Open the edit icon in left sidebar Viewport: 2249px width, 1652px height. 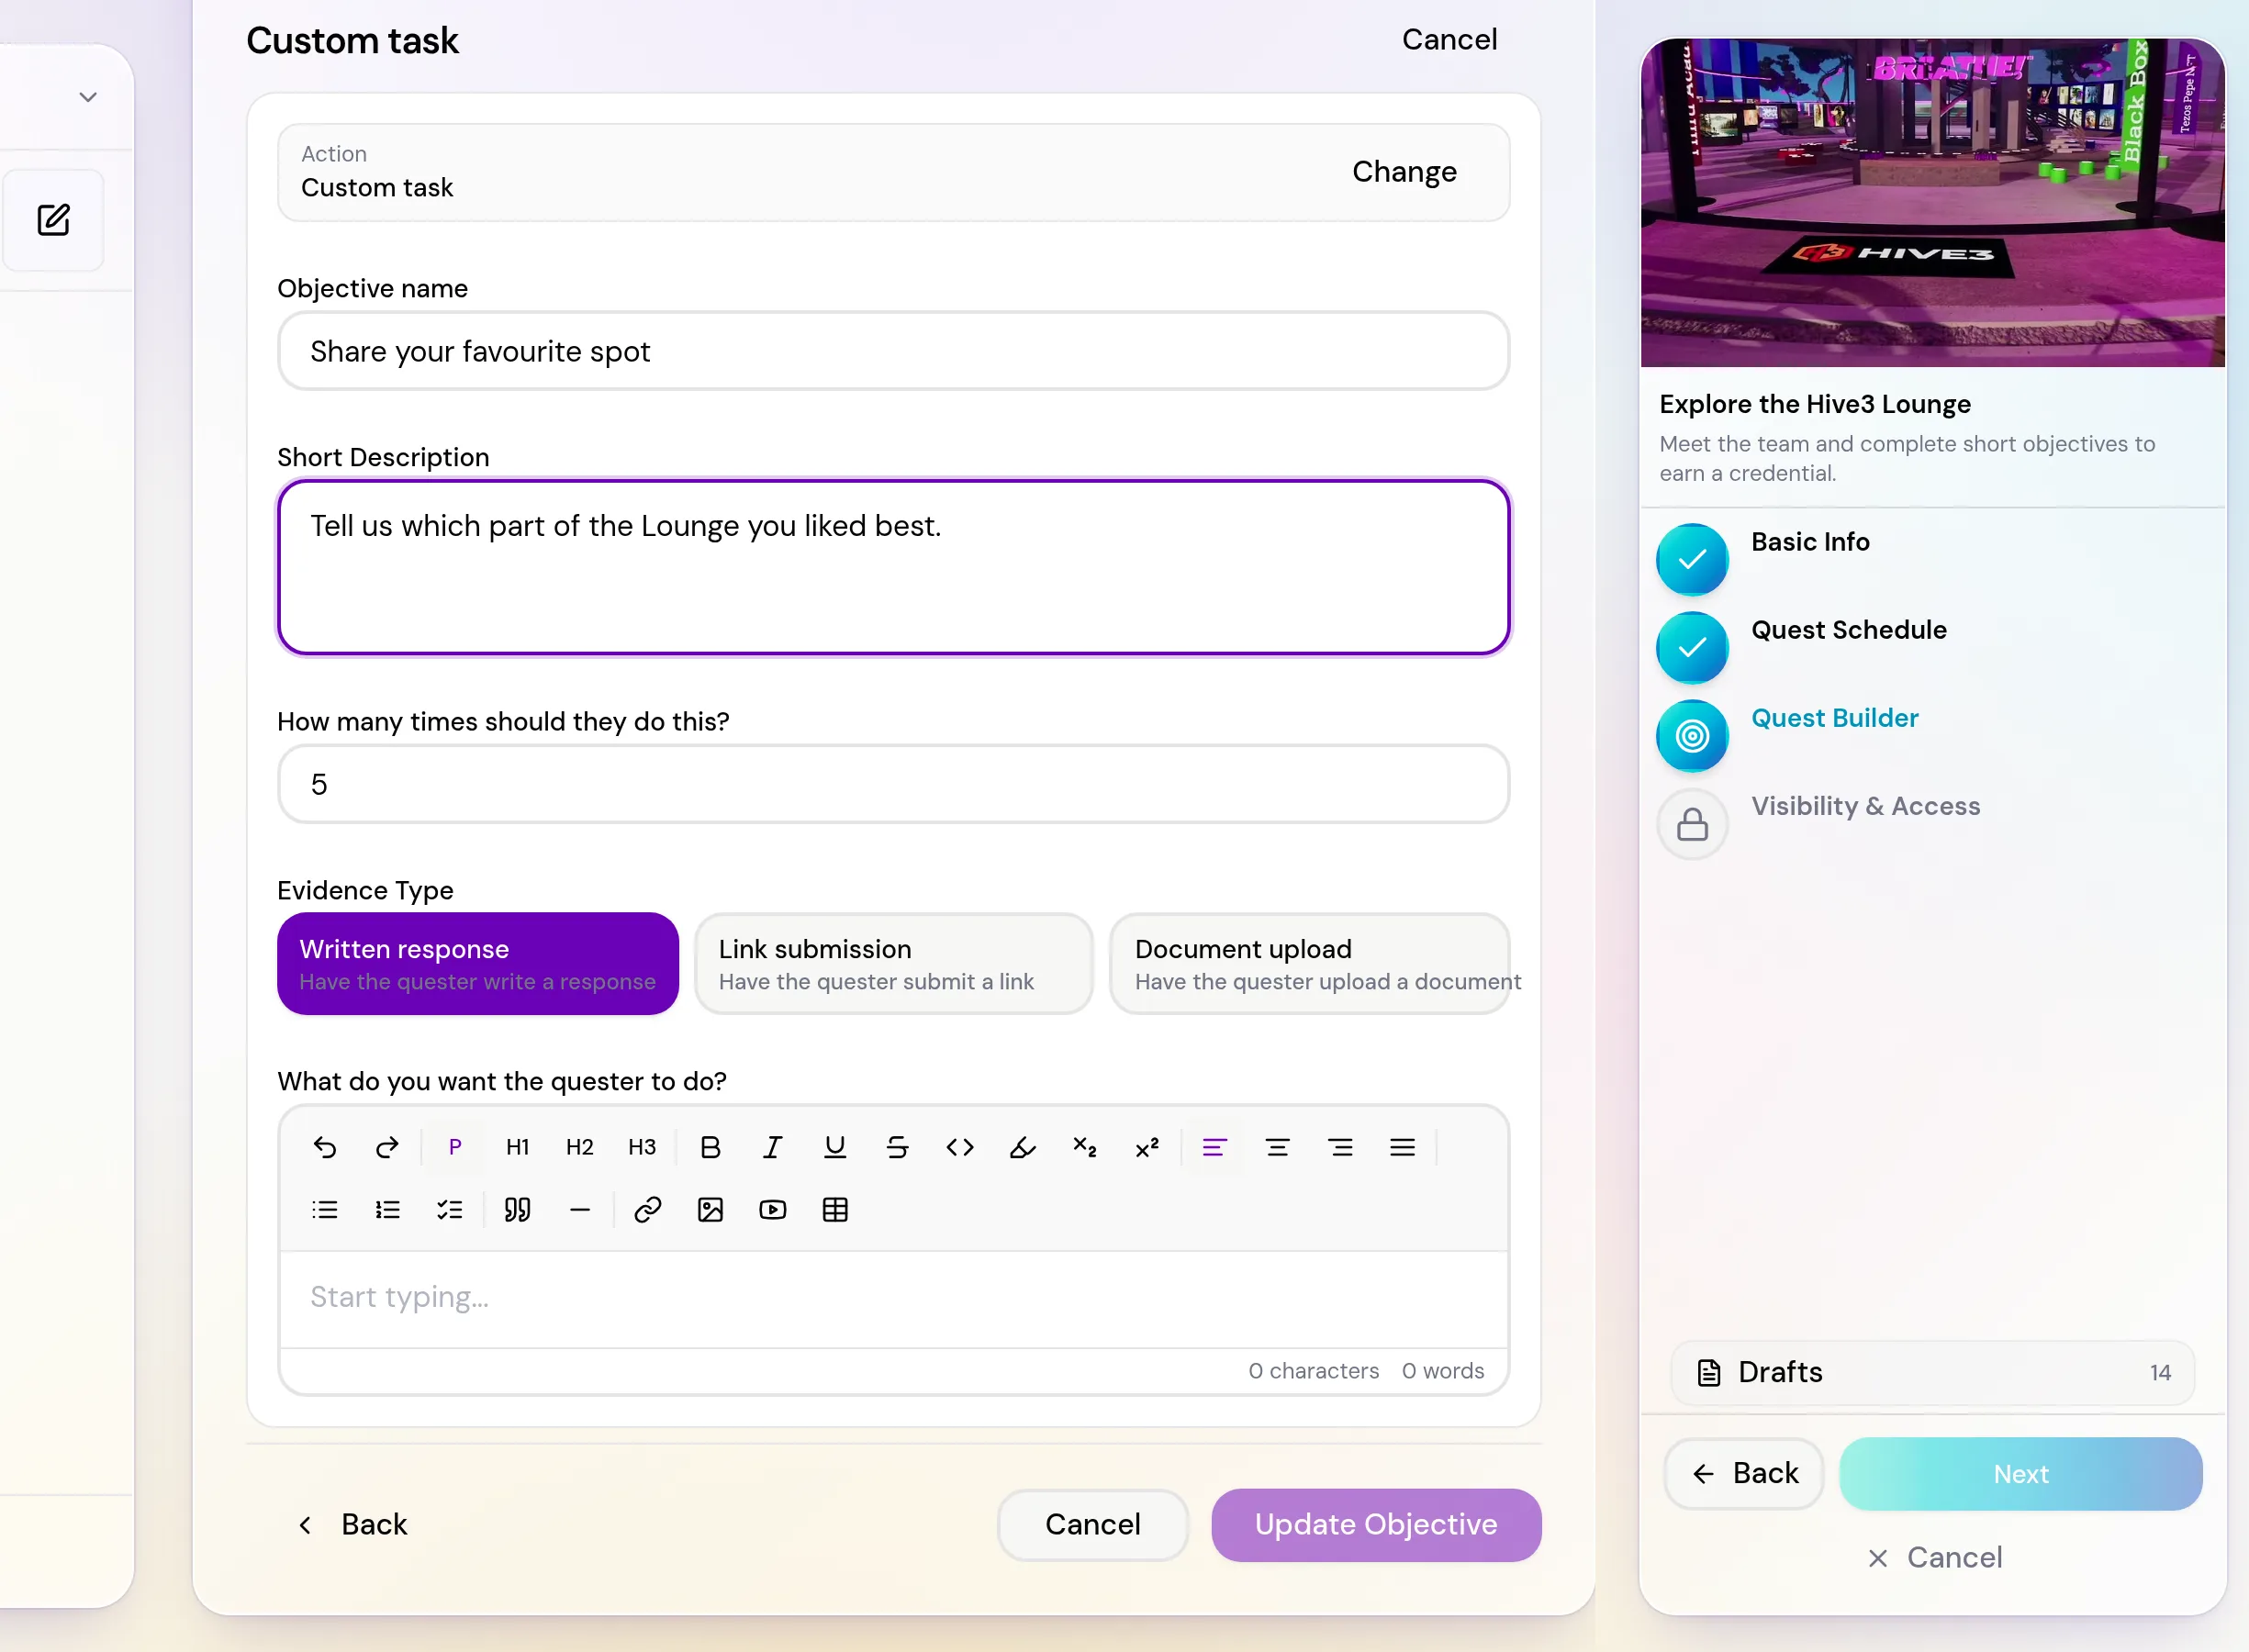(53, 220)
